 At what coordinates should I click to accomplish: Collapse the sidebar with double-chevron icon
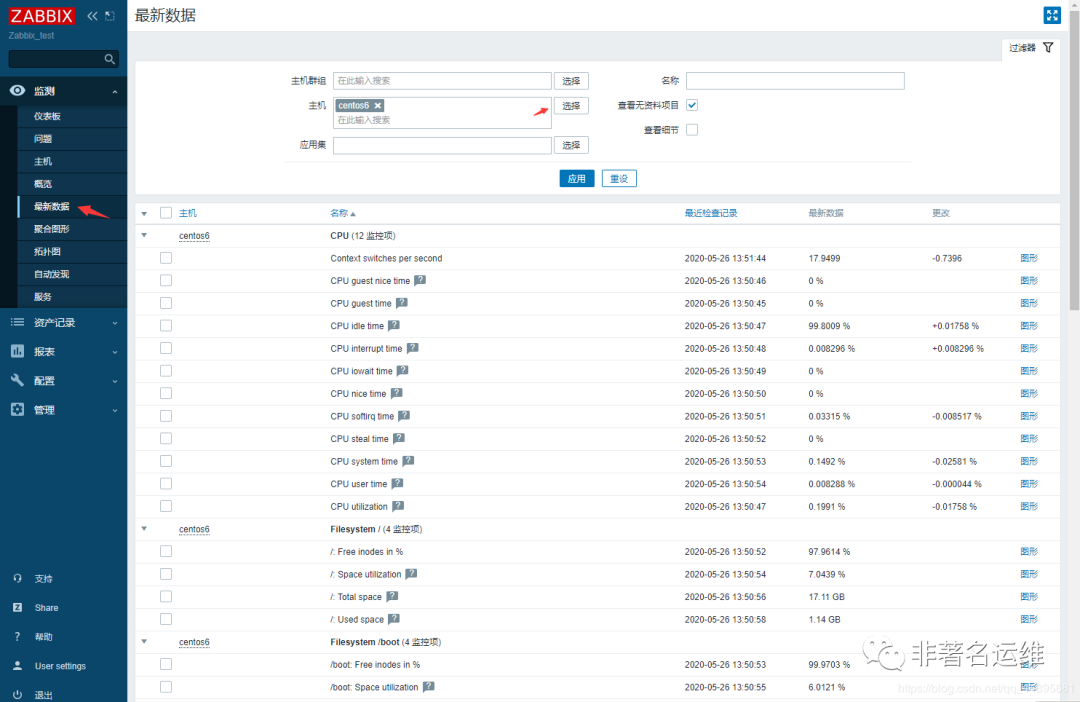click(x=92, y=16)
